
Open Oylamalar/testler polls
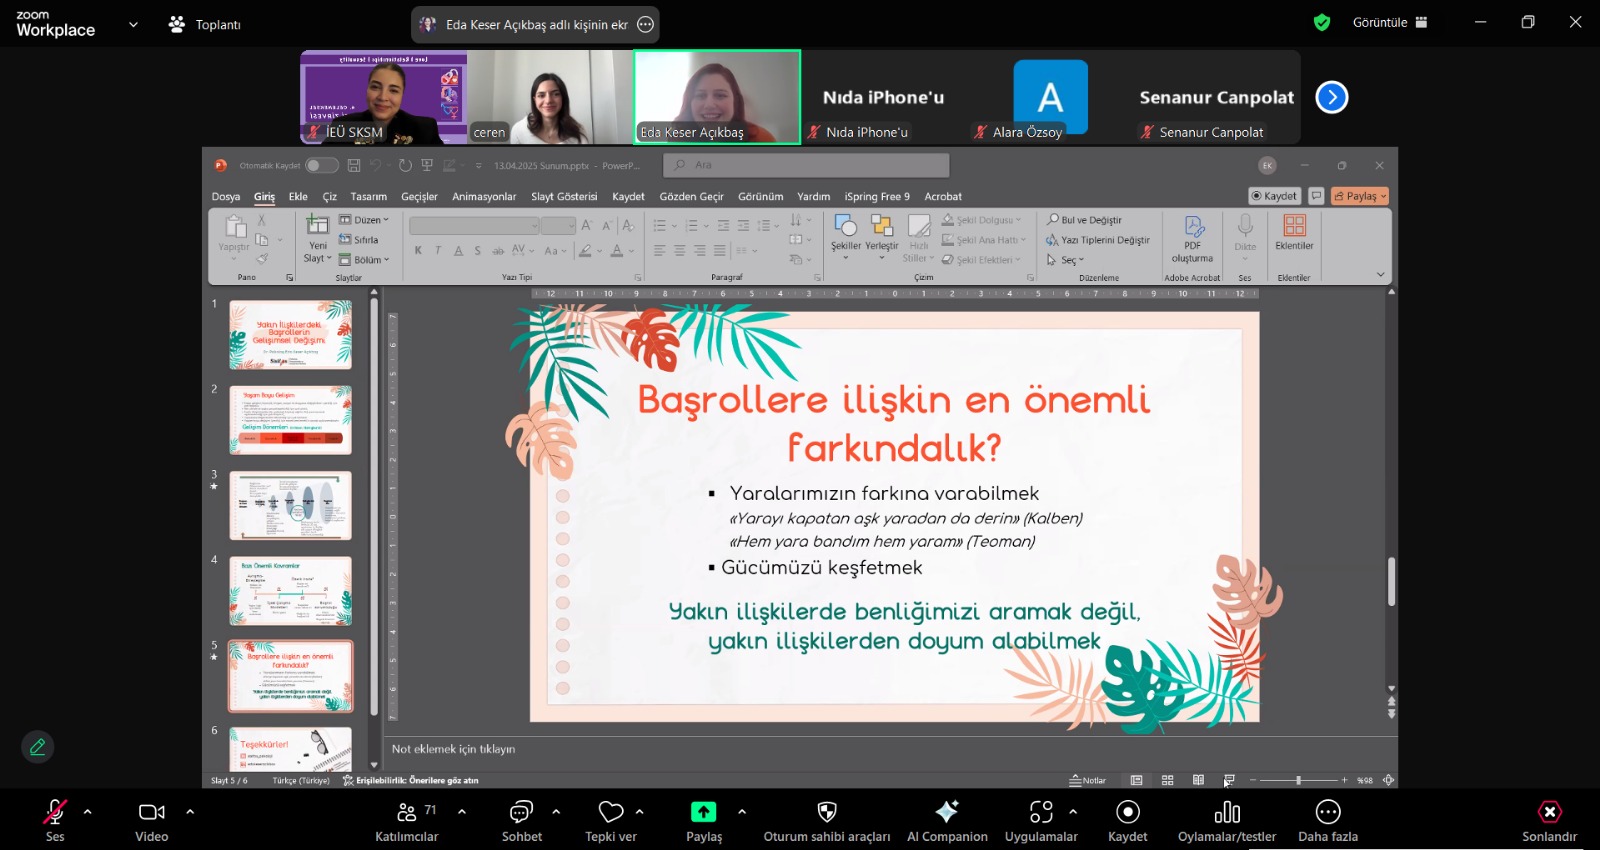[1226, 813]
